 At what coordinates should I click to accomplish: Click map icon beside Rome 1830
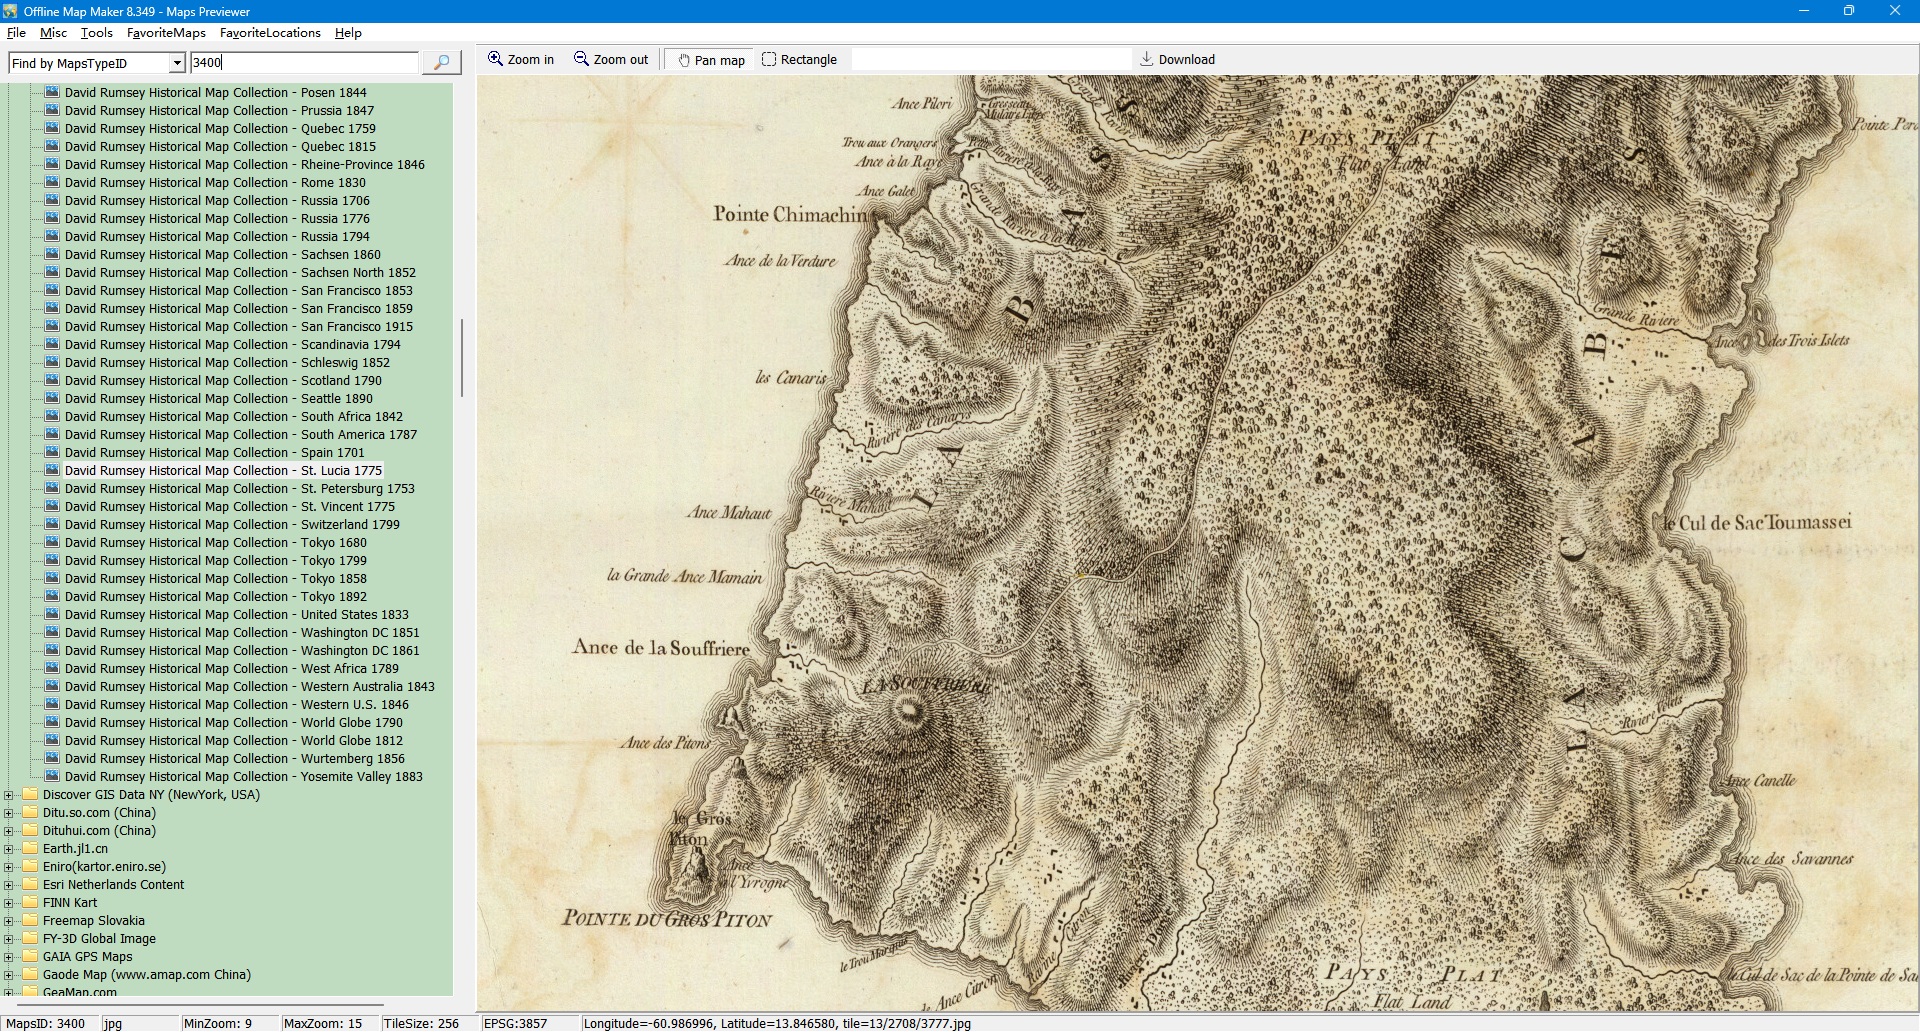click(x=52, y=182)
